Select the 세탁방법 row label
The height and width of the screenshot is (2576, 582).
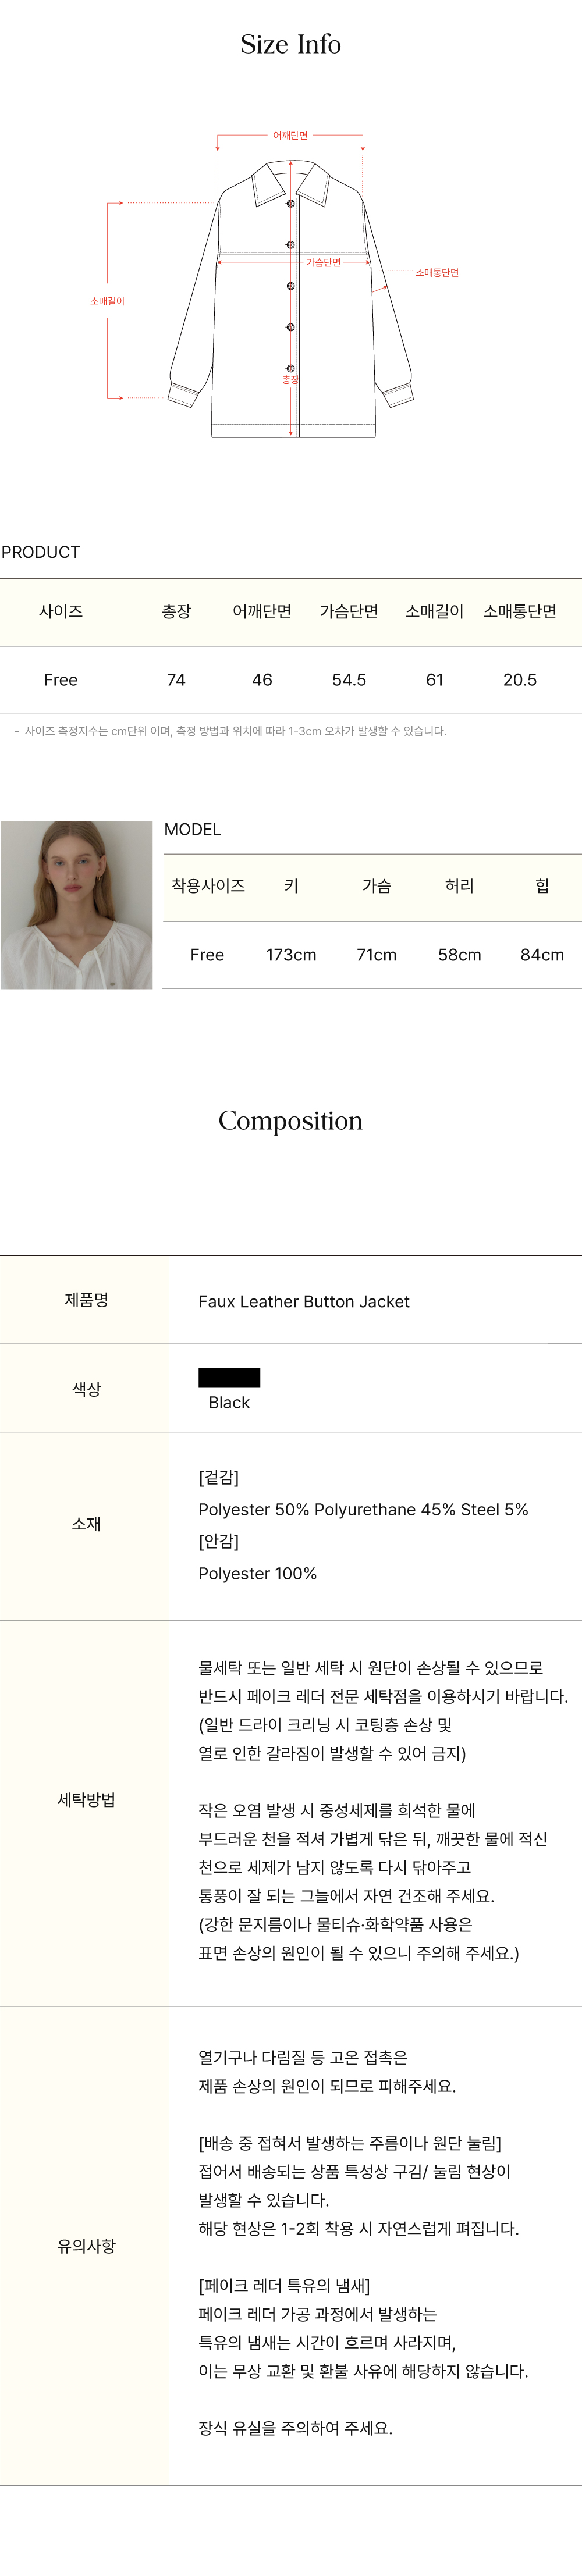tap(87, 1799)
